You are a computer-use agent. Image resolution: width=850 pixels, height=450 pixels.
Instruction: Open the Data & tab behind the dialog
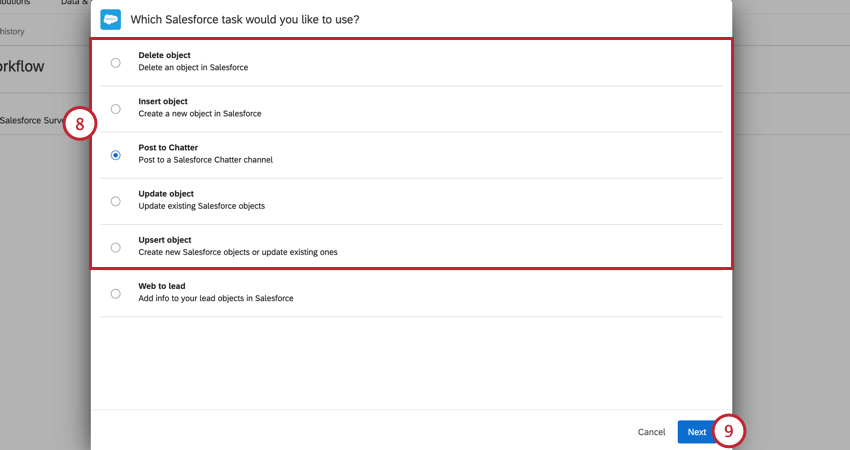pos(72,4)
